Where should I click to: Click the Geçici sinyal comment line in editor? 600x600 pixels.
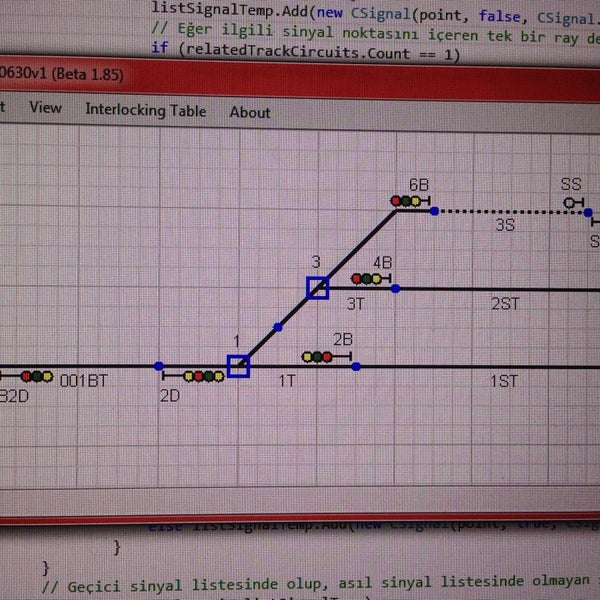click(321, 584)
